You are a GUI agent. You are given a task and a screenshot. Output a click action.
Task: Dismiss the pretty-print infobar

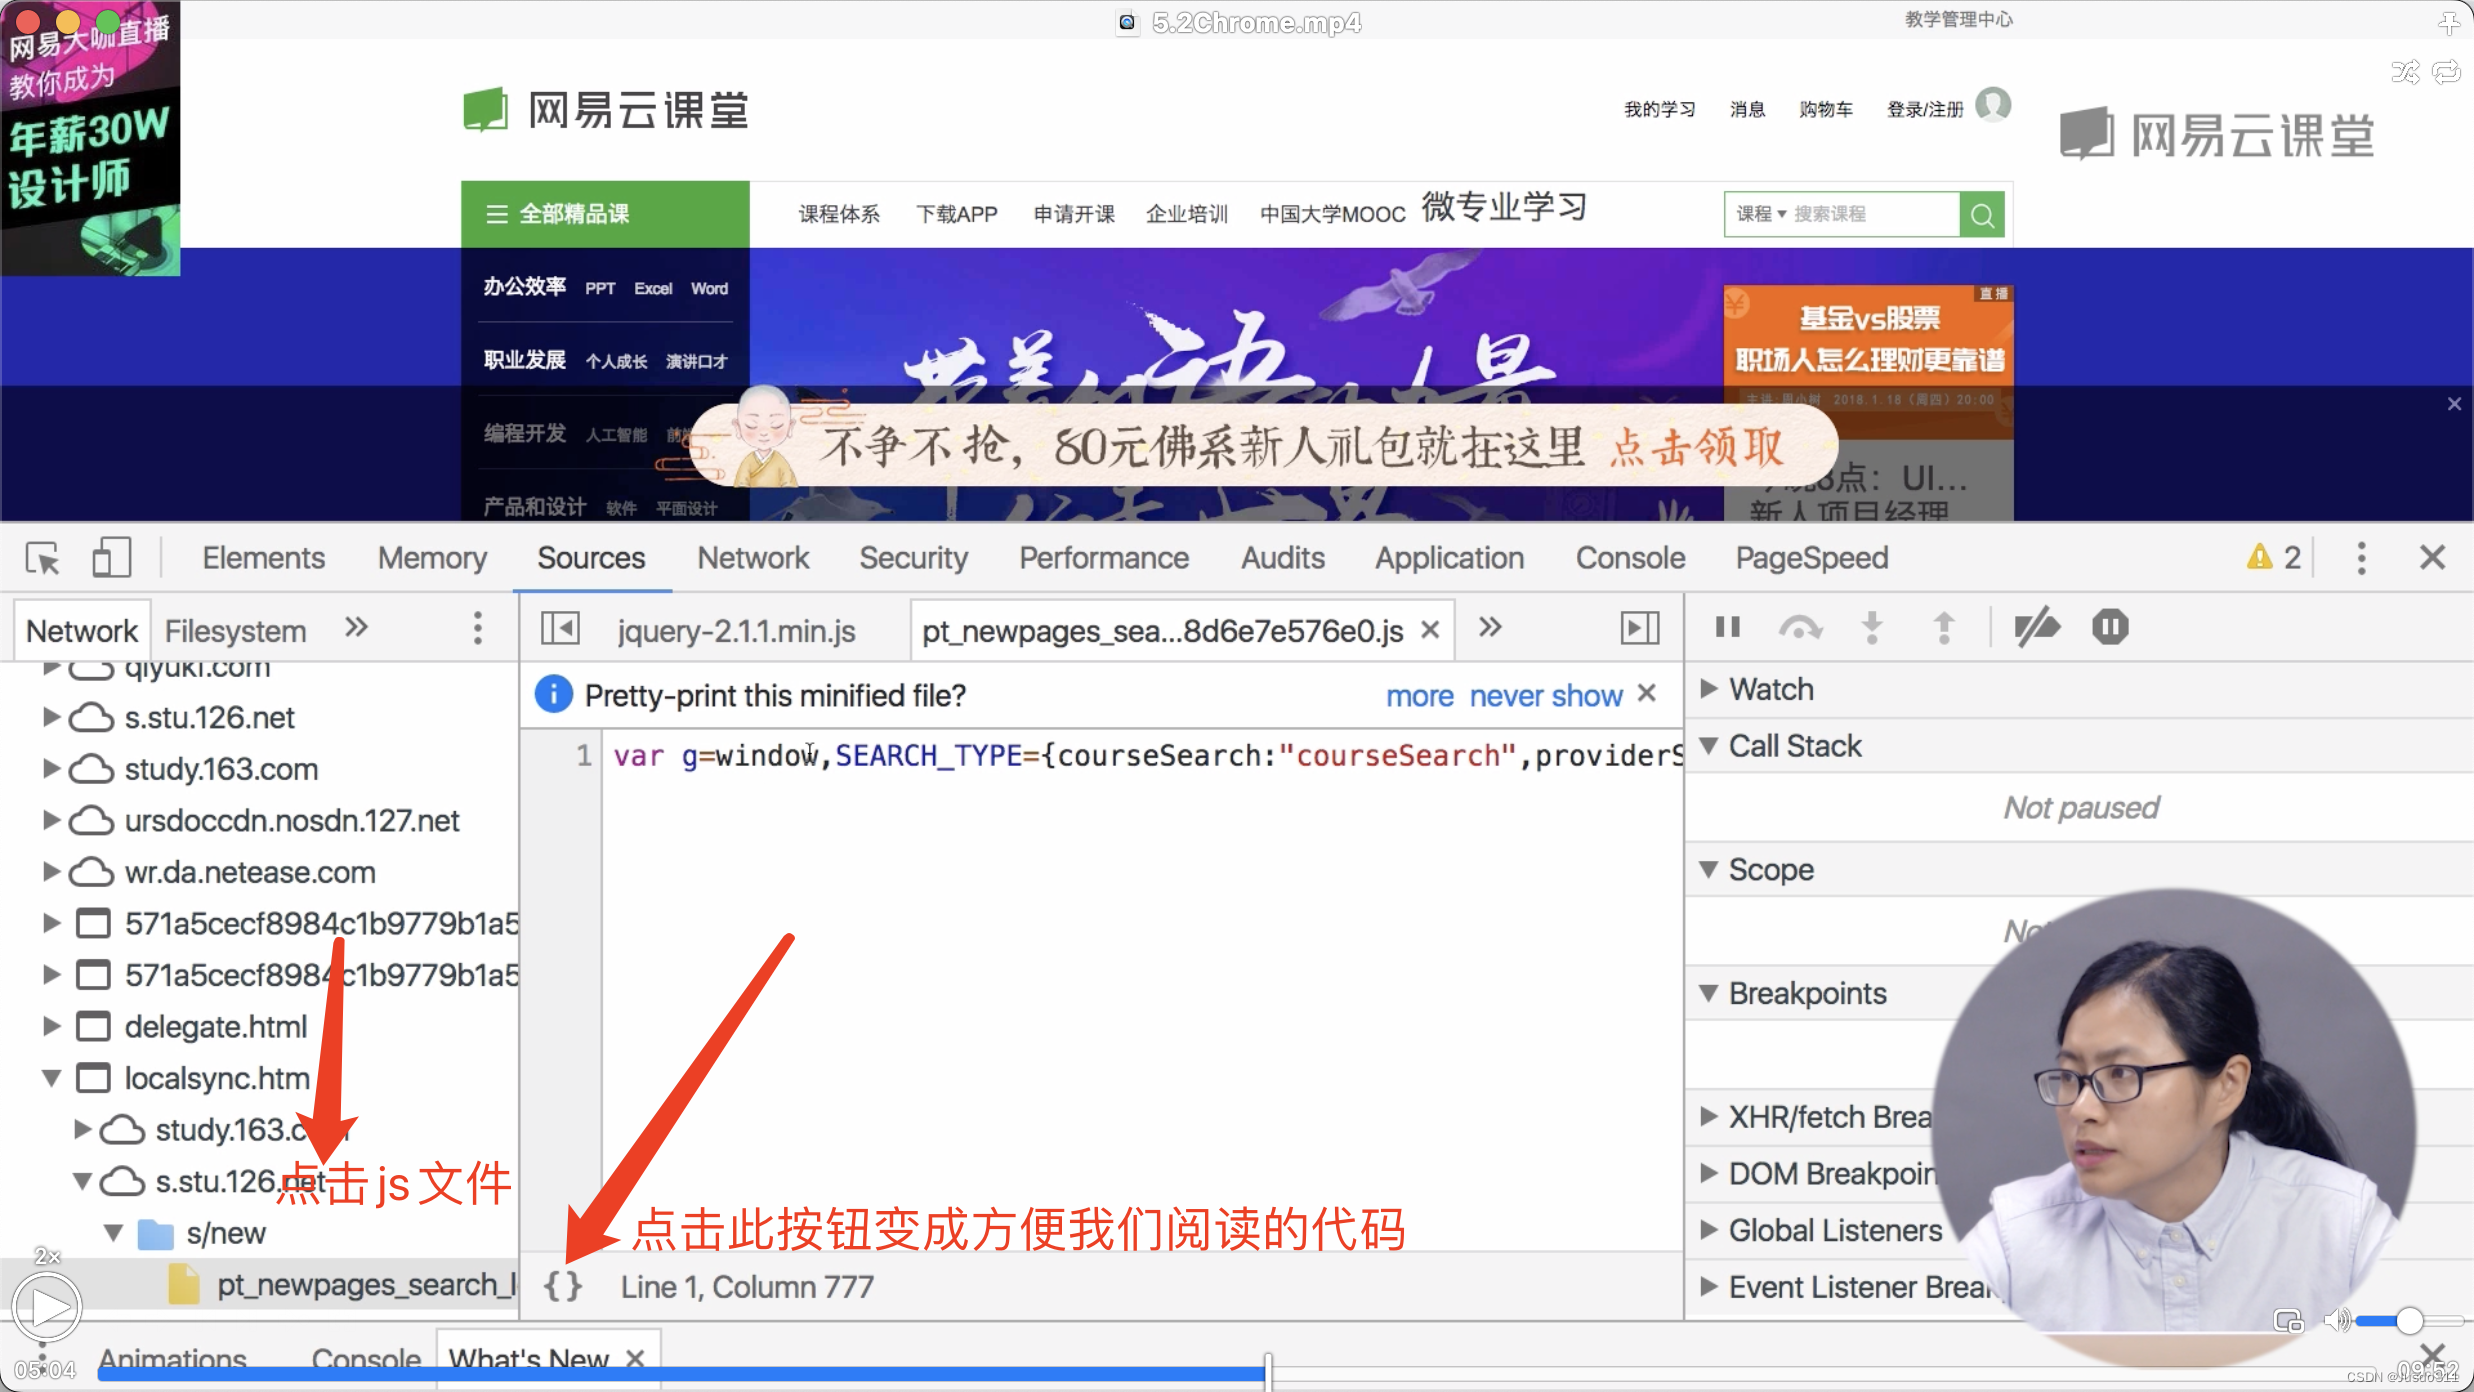tap(1647, 694)
